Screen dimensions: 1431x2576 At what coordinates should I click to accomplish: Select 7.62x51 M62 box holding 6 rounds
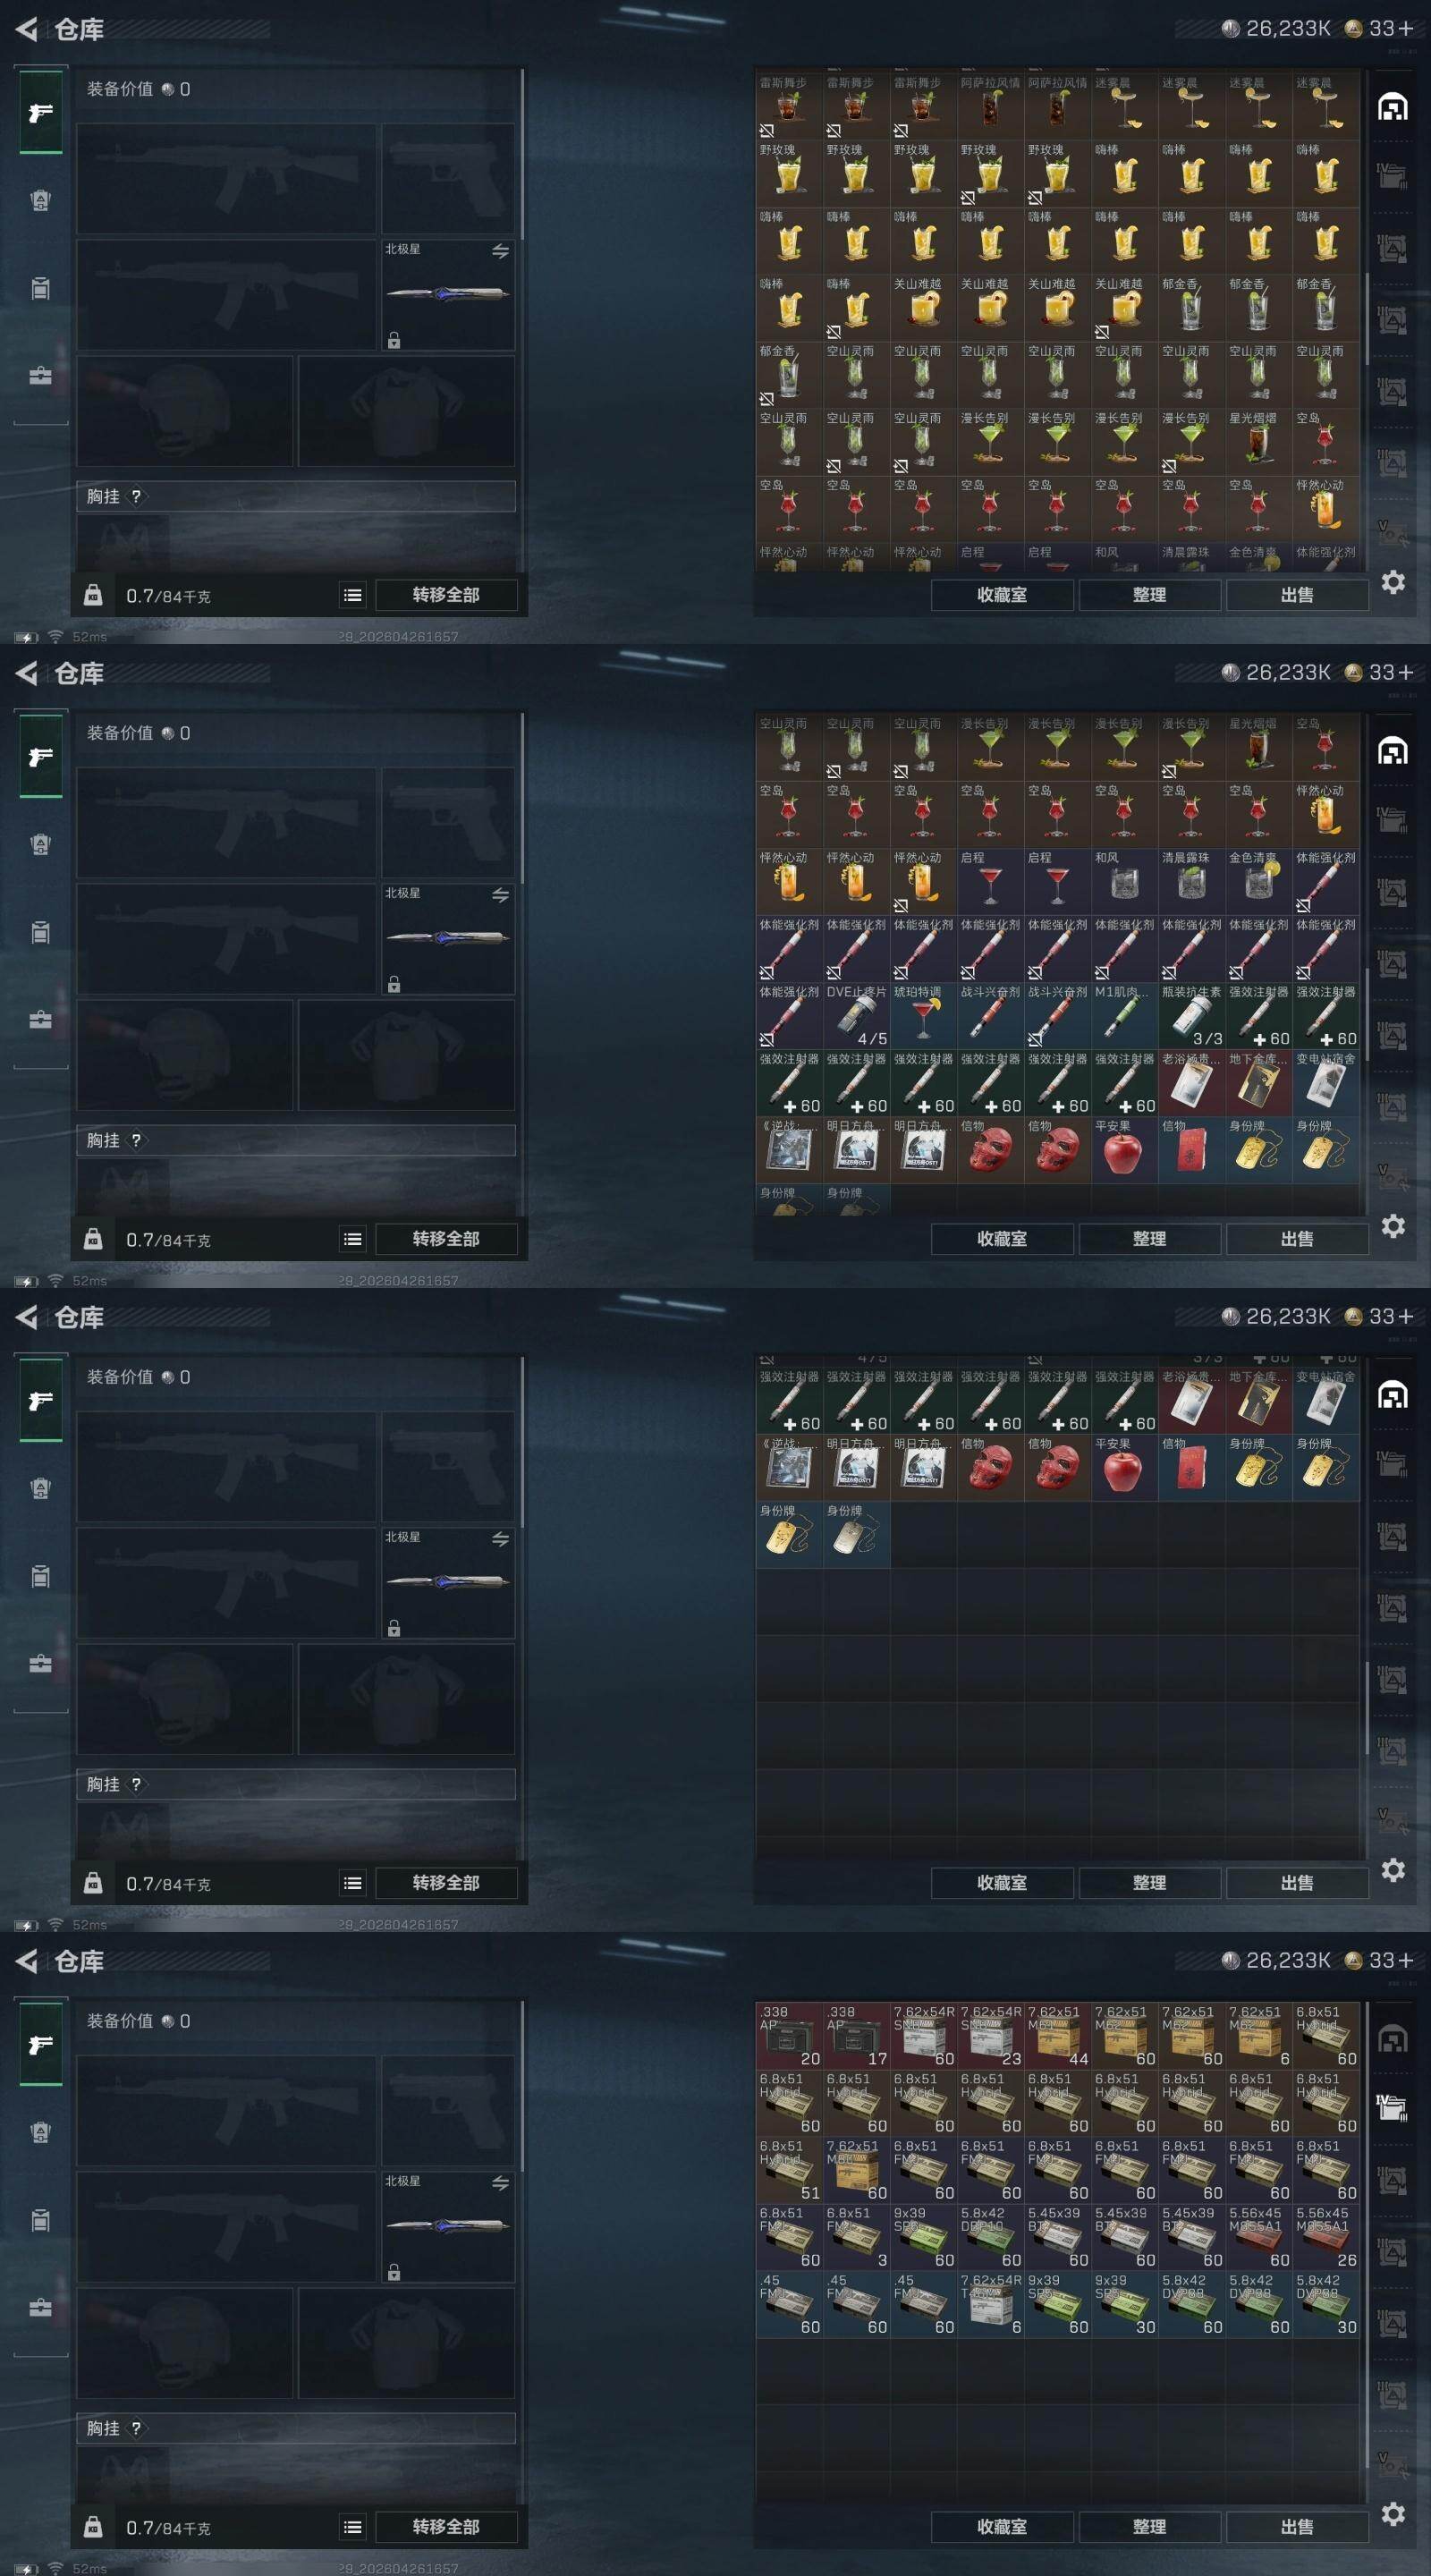(1258, 2035)
